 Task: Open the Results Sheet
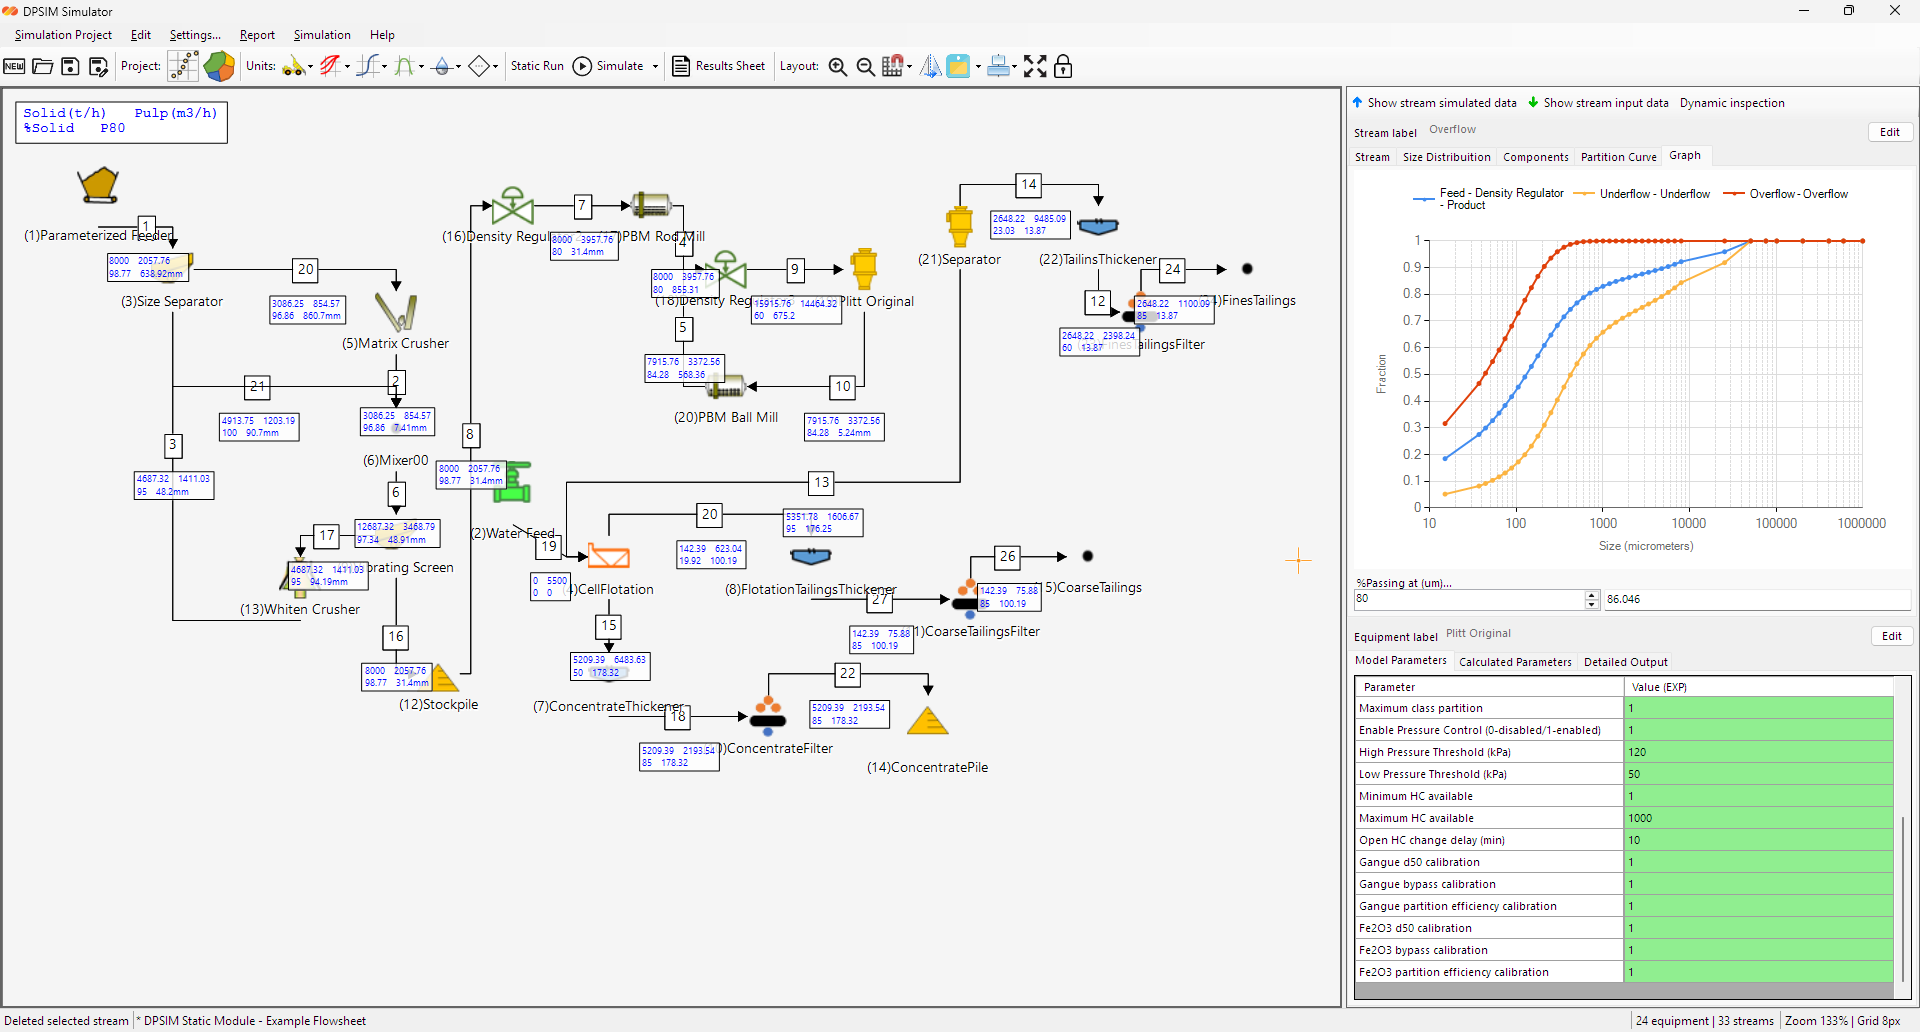click(719, 66)
